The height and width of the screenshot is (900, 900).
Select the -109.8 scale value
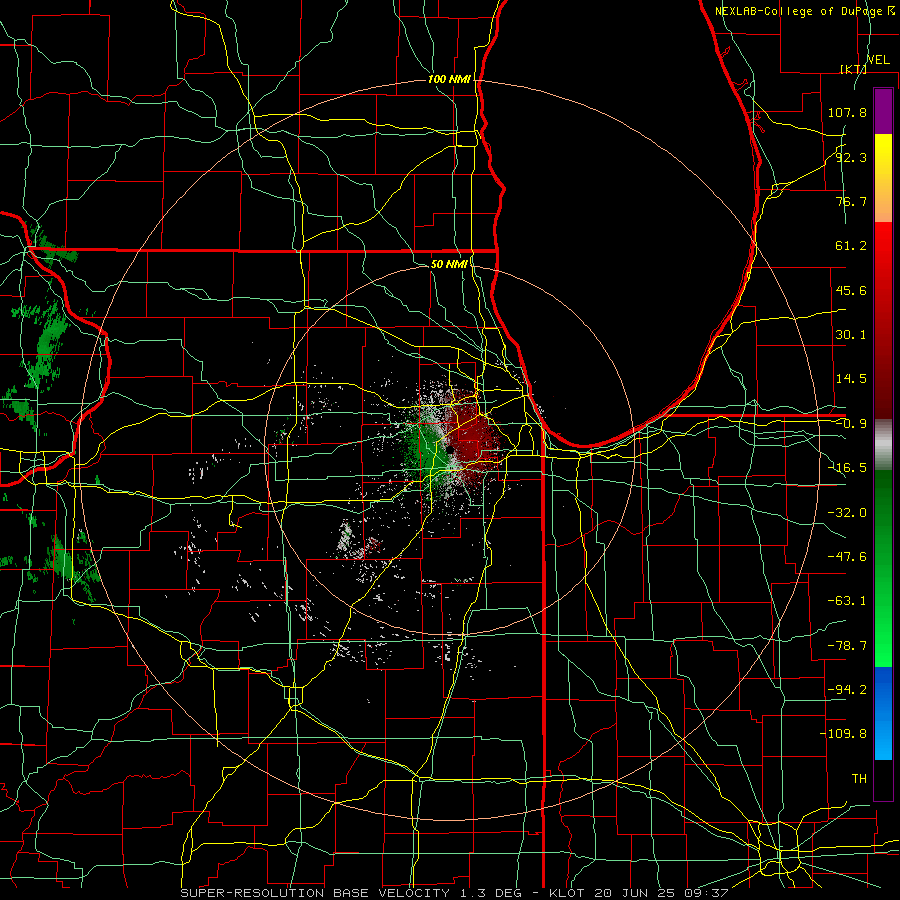pos(843,734)
